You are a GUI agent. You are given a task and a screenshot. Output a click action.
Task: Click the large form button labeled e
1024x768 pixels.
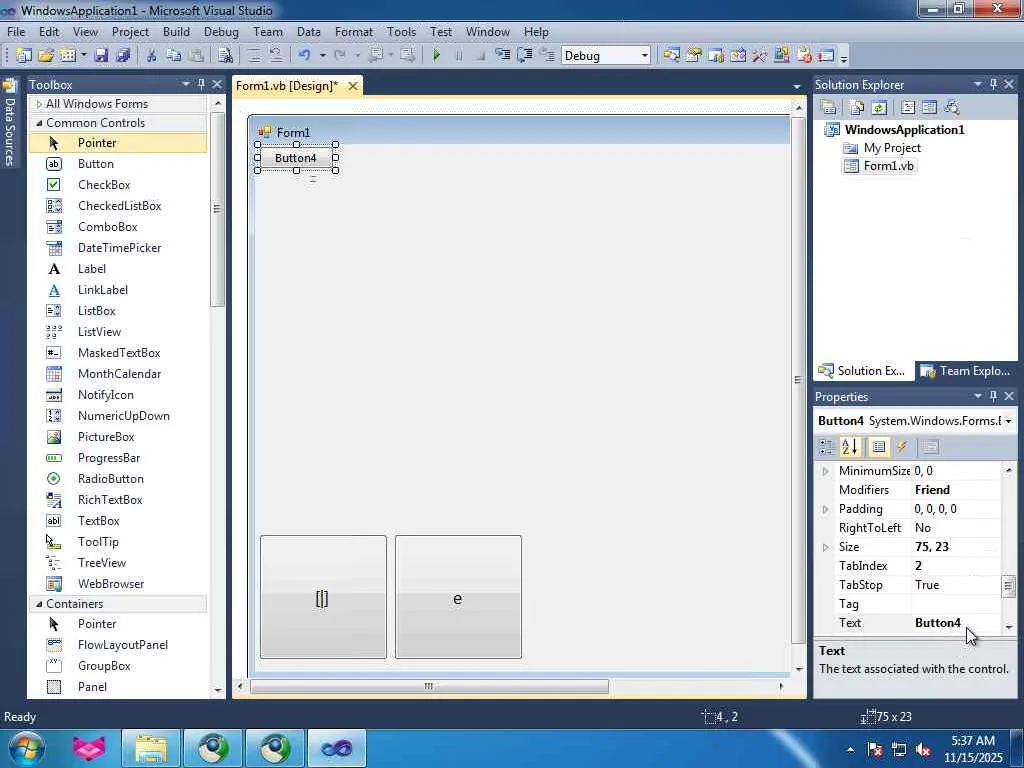coord(458,597)
